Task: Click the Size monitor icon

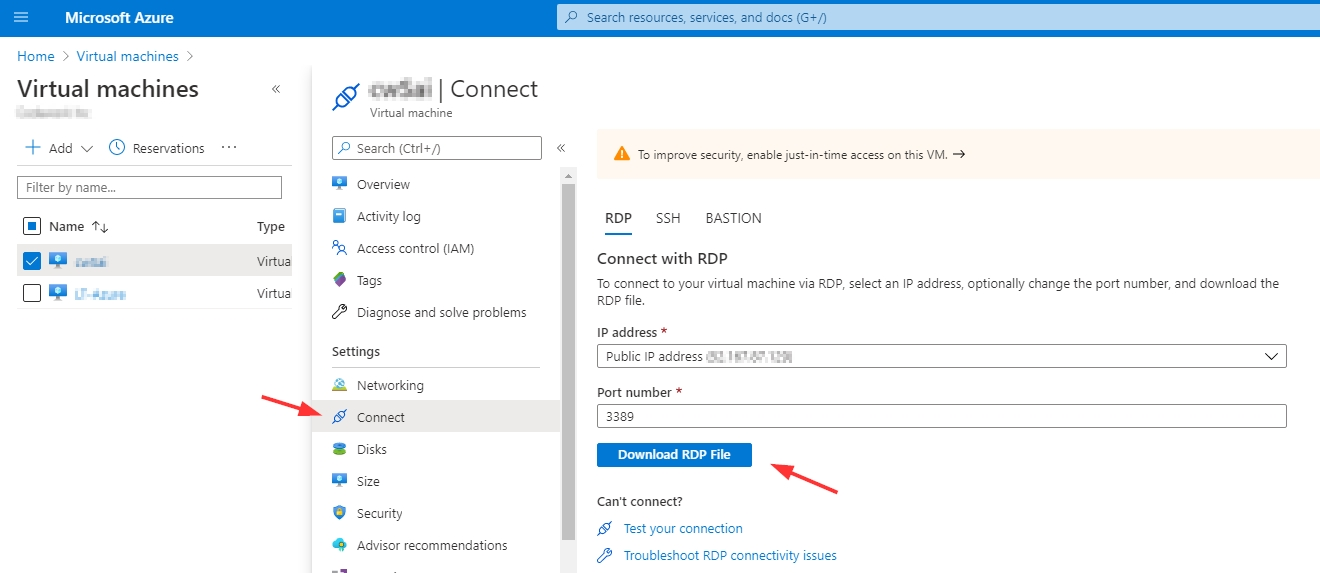Action: [340, 481]
